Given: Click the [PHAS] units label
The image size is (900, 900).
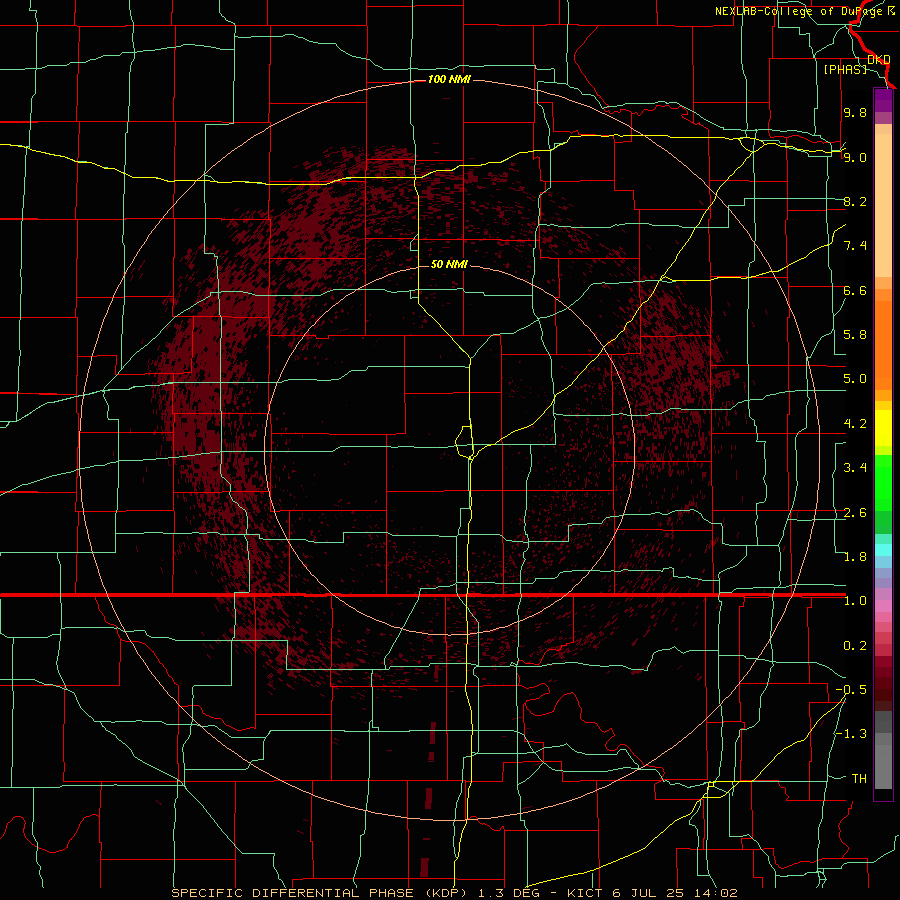Looking at the screenshot, I should point(845,69).
